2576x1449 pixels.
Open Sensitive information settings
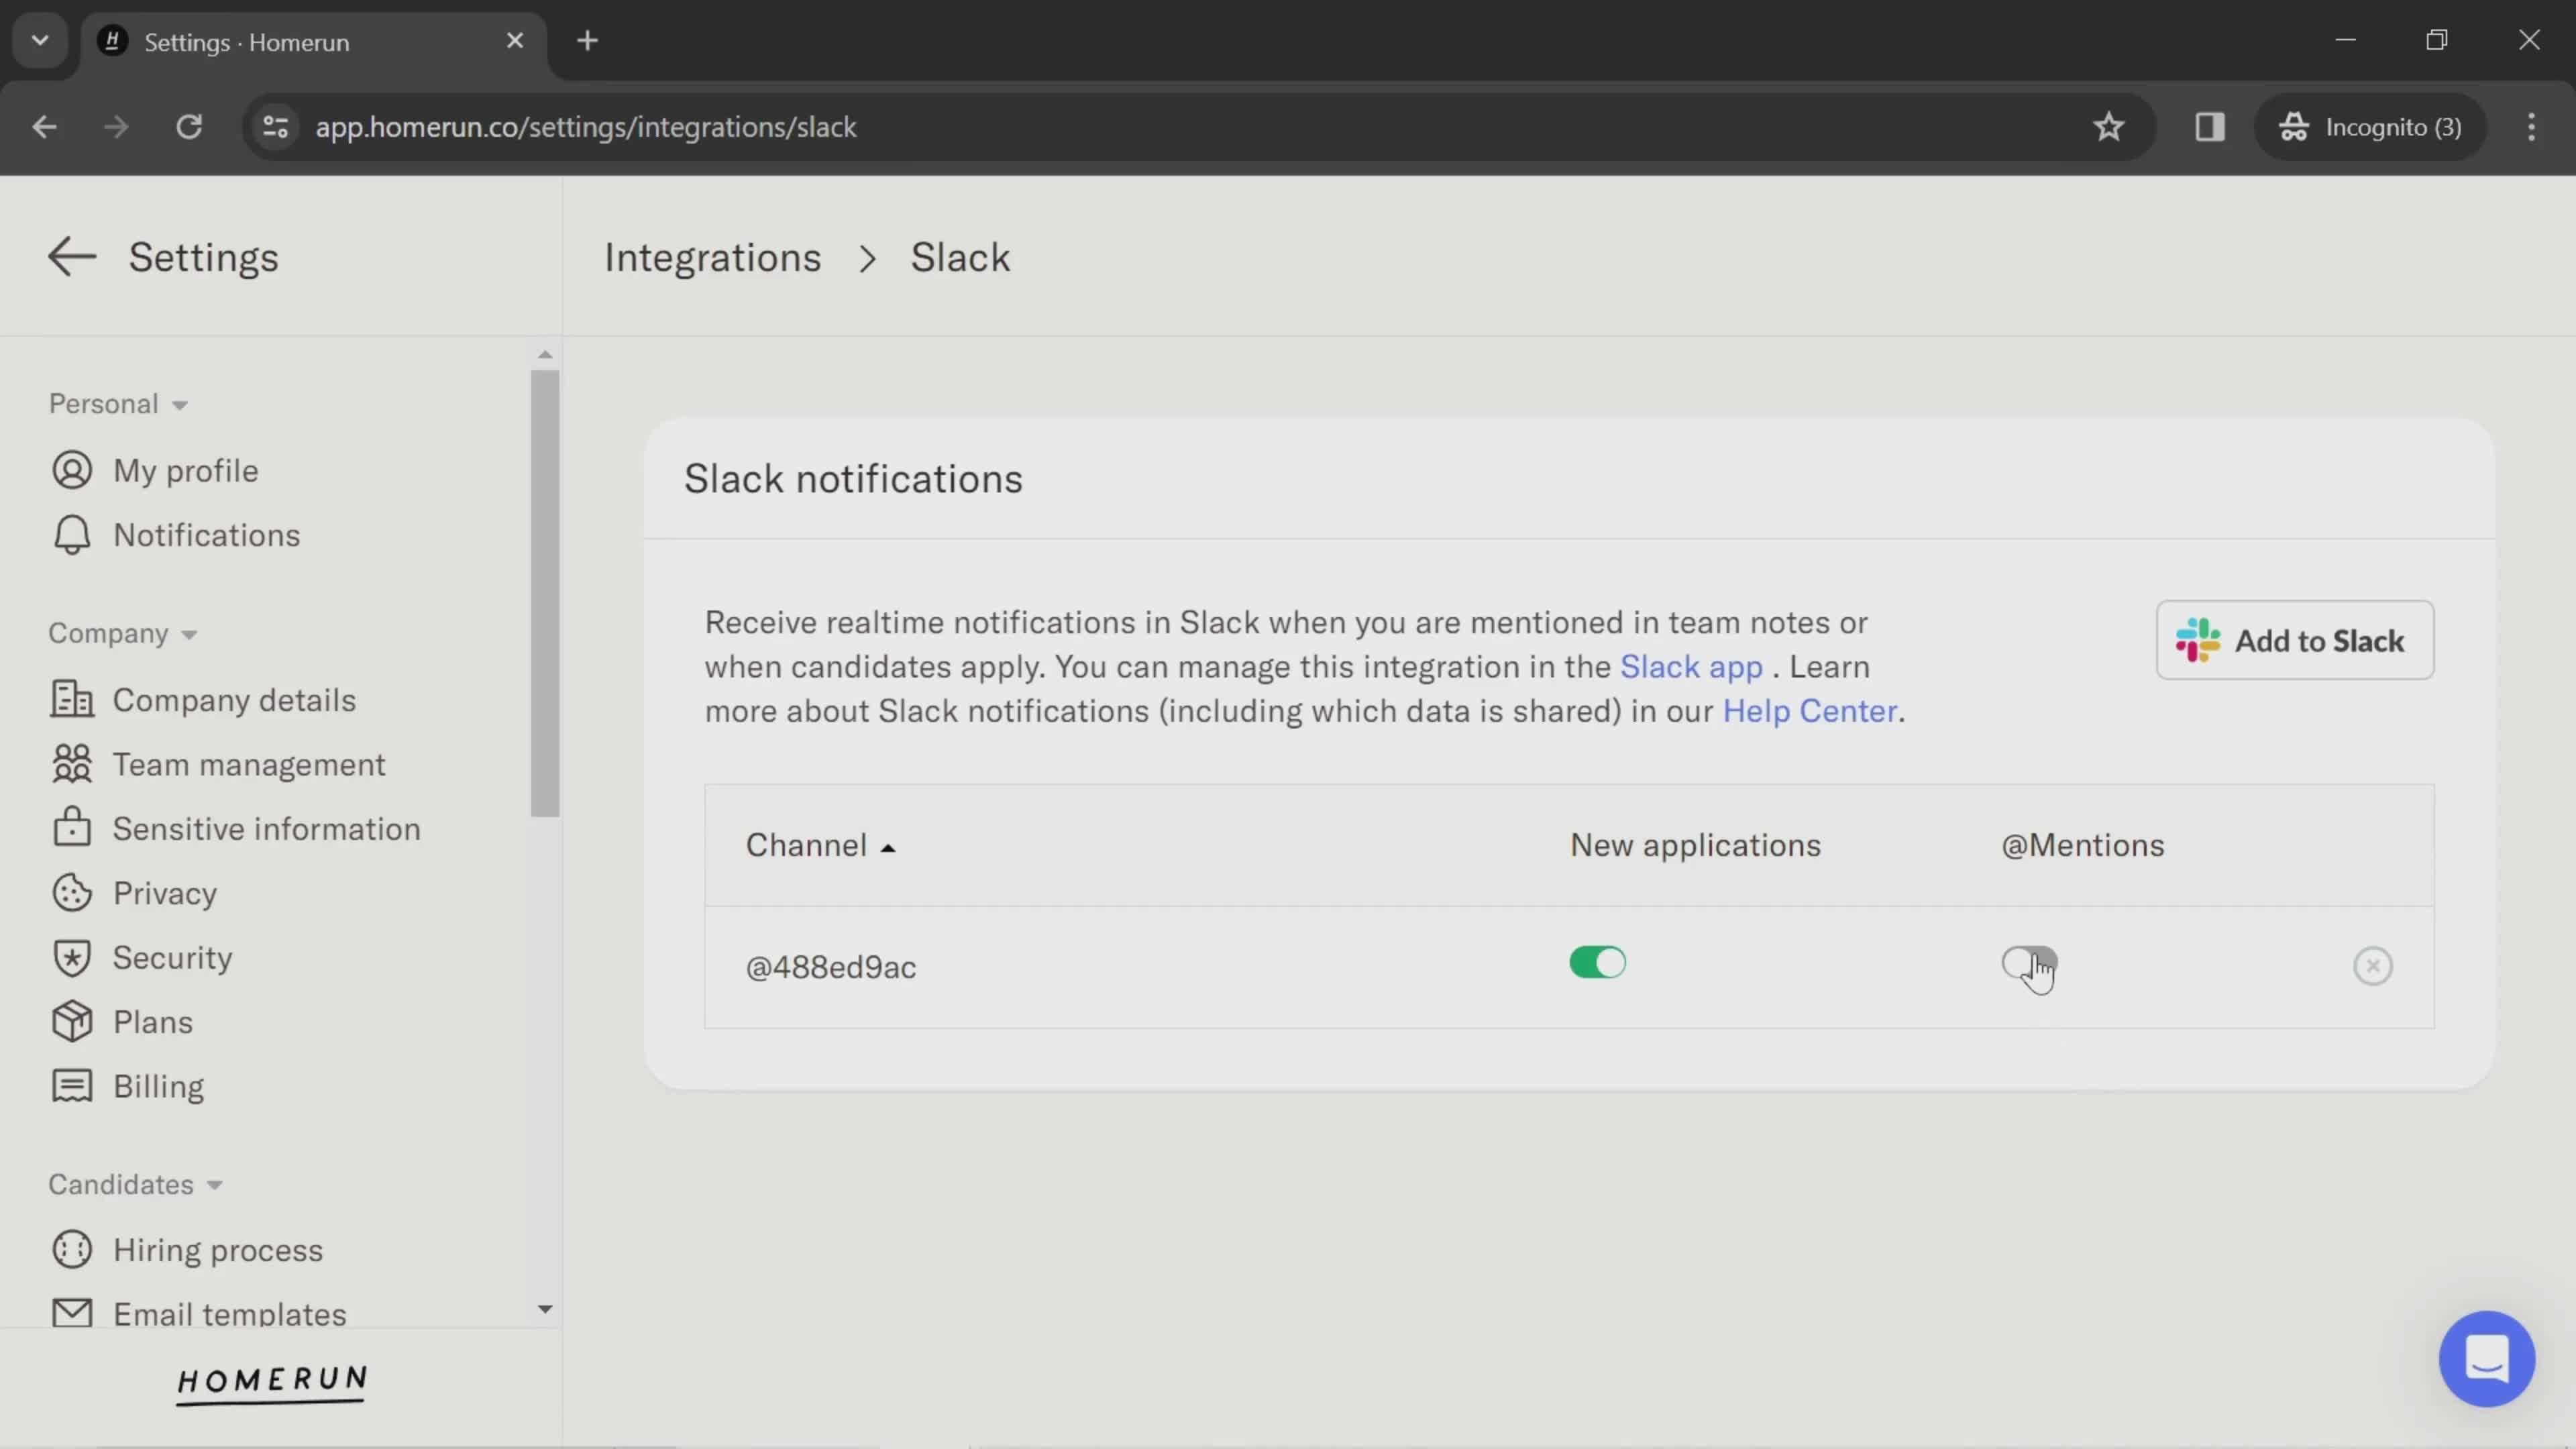pos(266,829)
